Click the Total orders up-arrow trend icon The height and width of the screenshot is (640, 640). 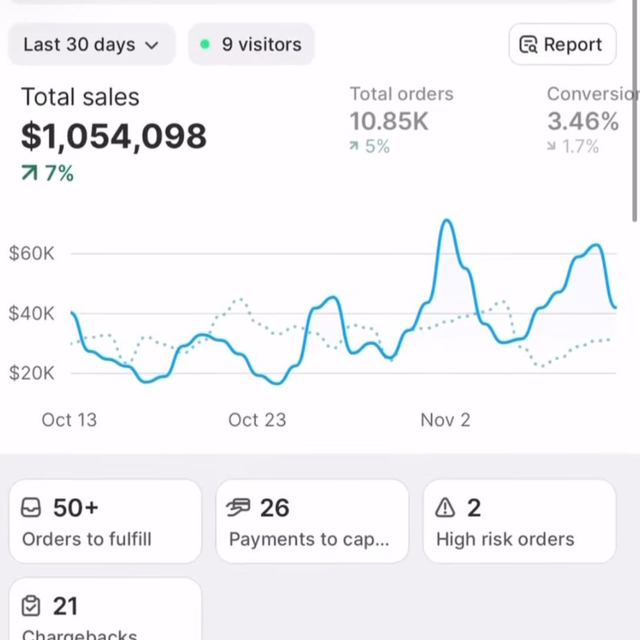354,147
